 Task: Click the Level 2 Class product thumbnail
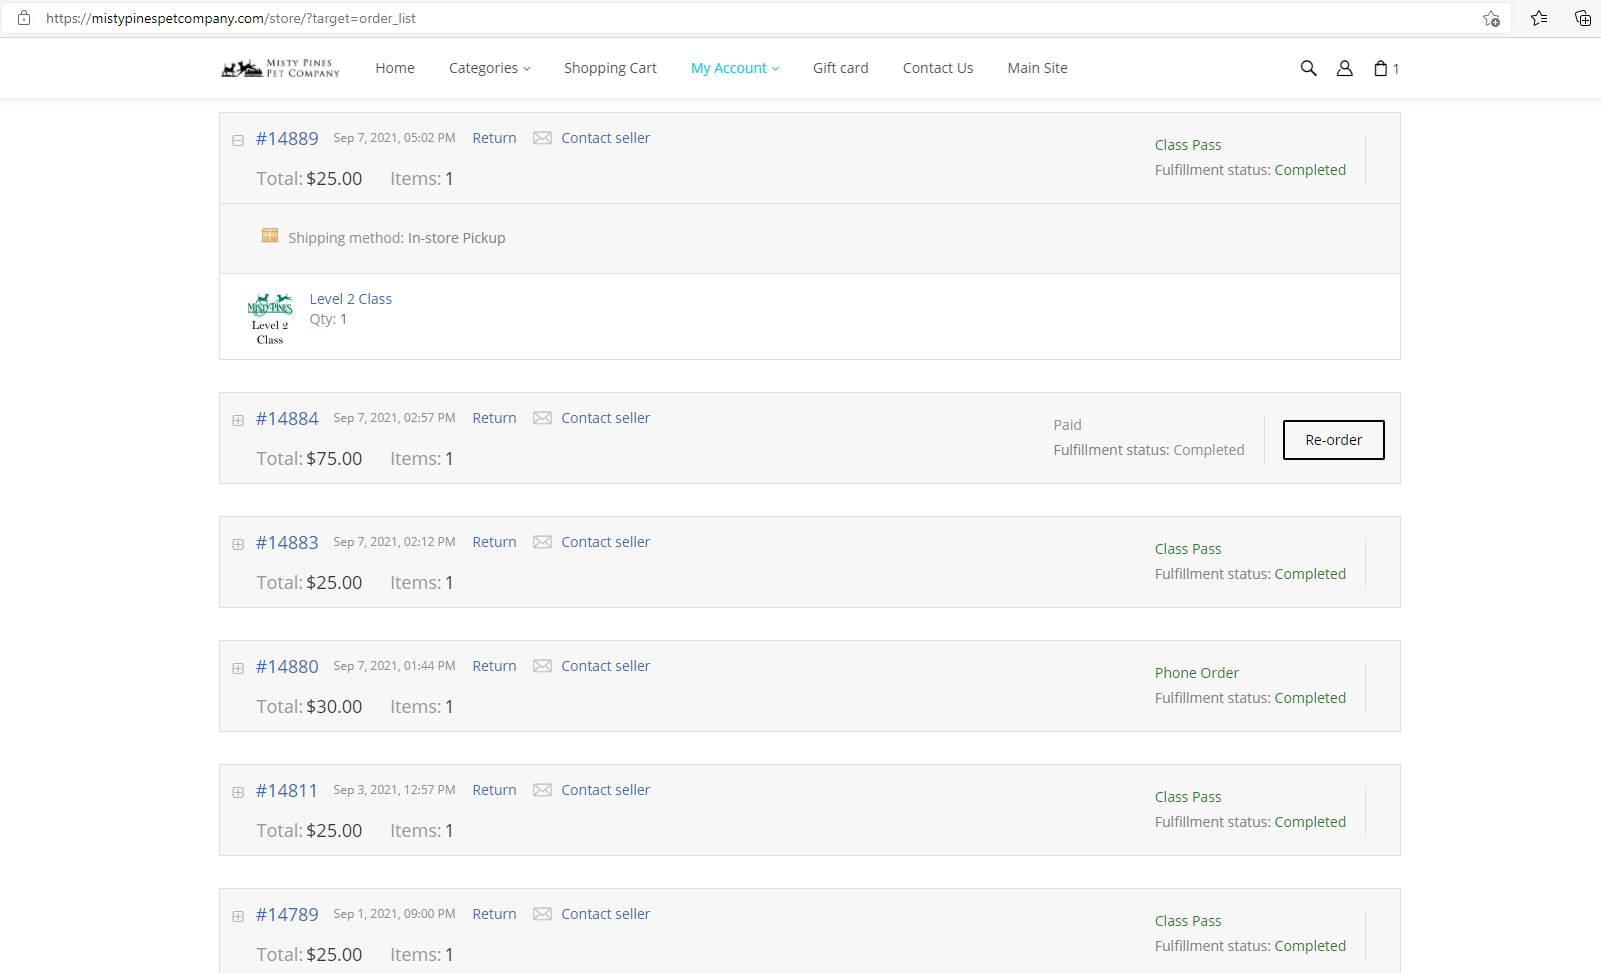point(270,318)
